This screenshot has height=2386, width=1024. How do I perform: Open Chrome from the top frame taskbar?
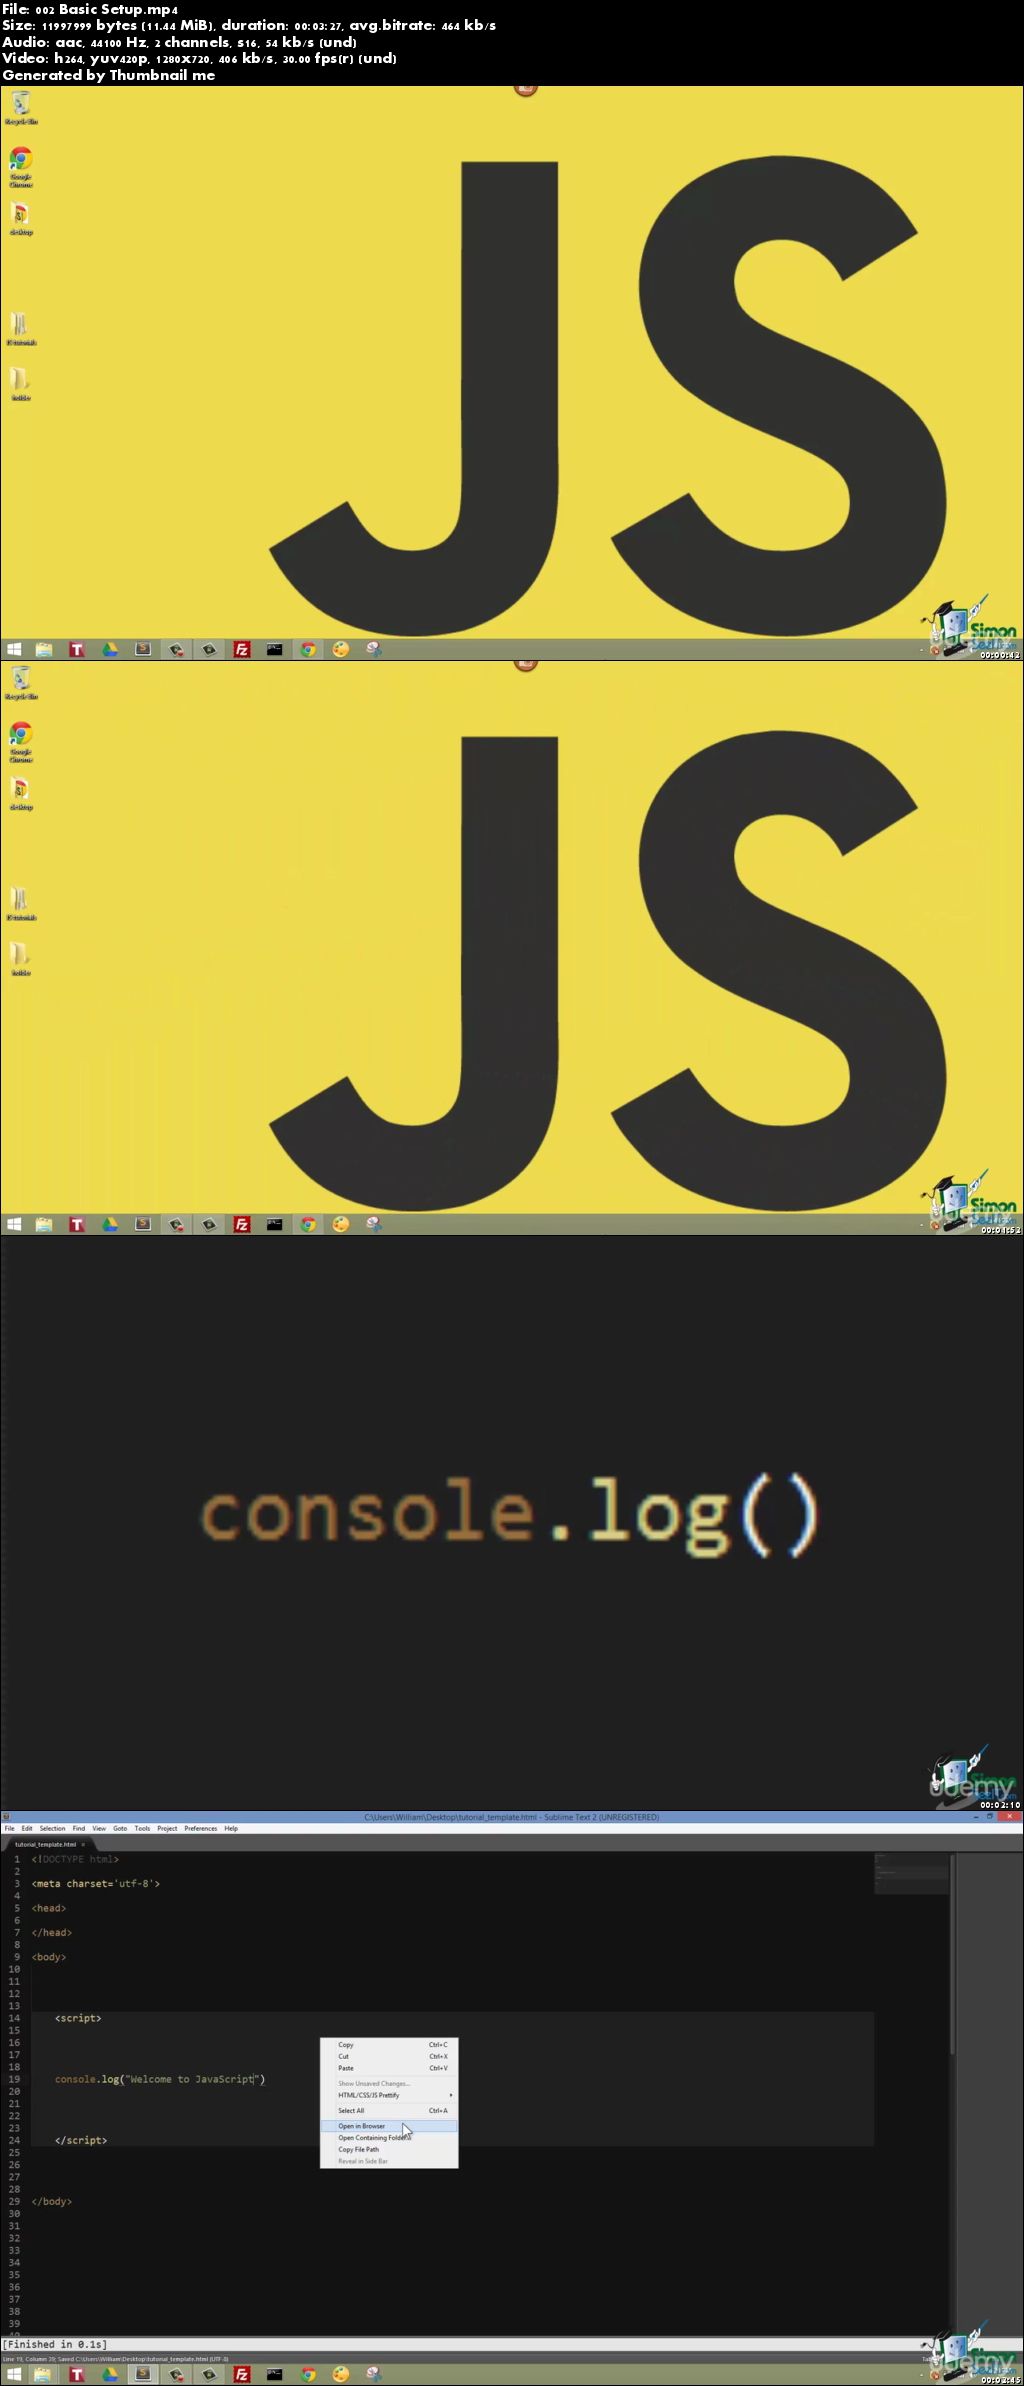tap(308, 649)
